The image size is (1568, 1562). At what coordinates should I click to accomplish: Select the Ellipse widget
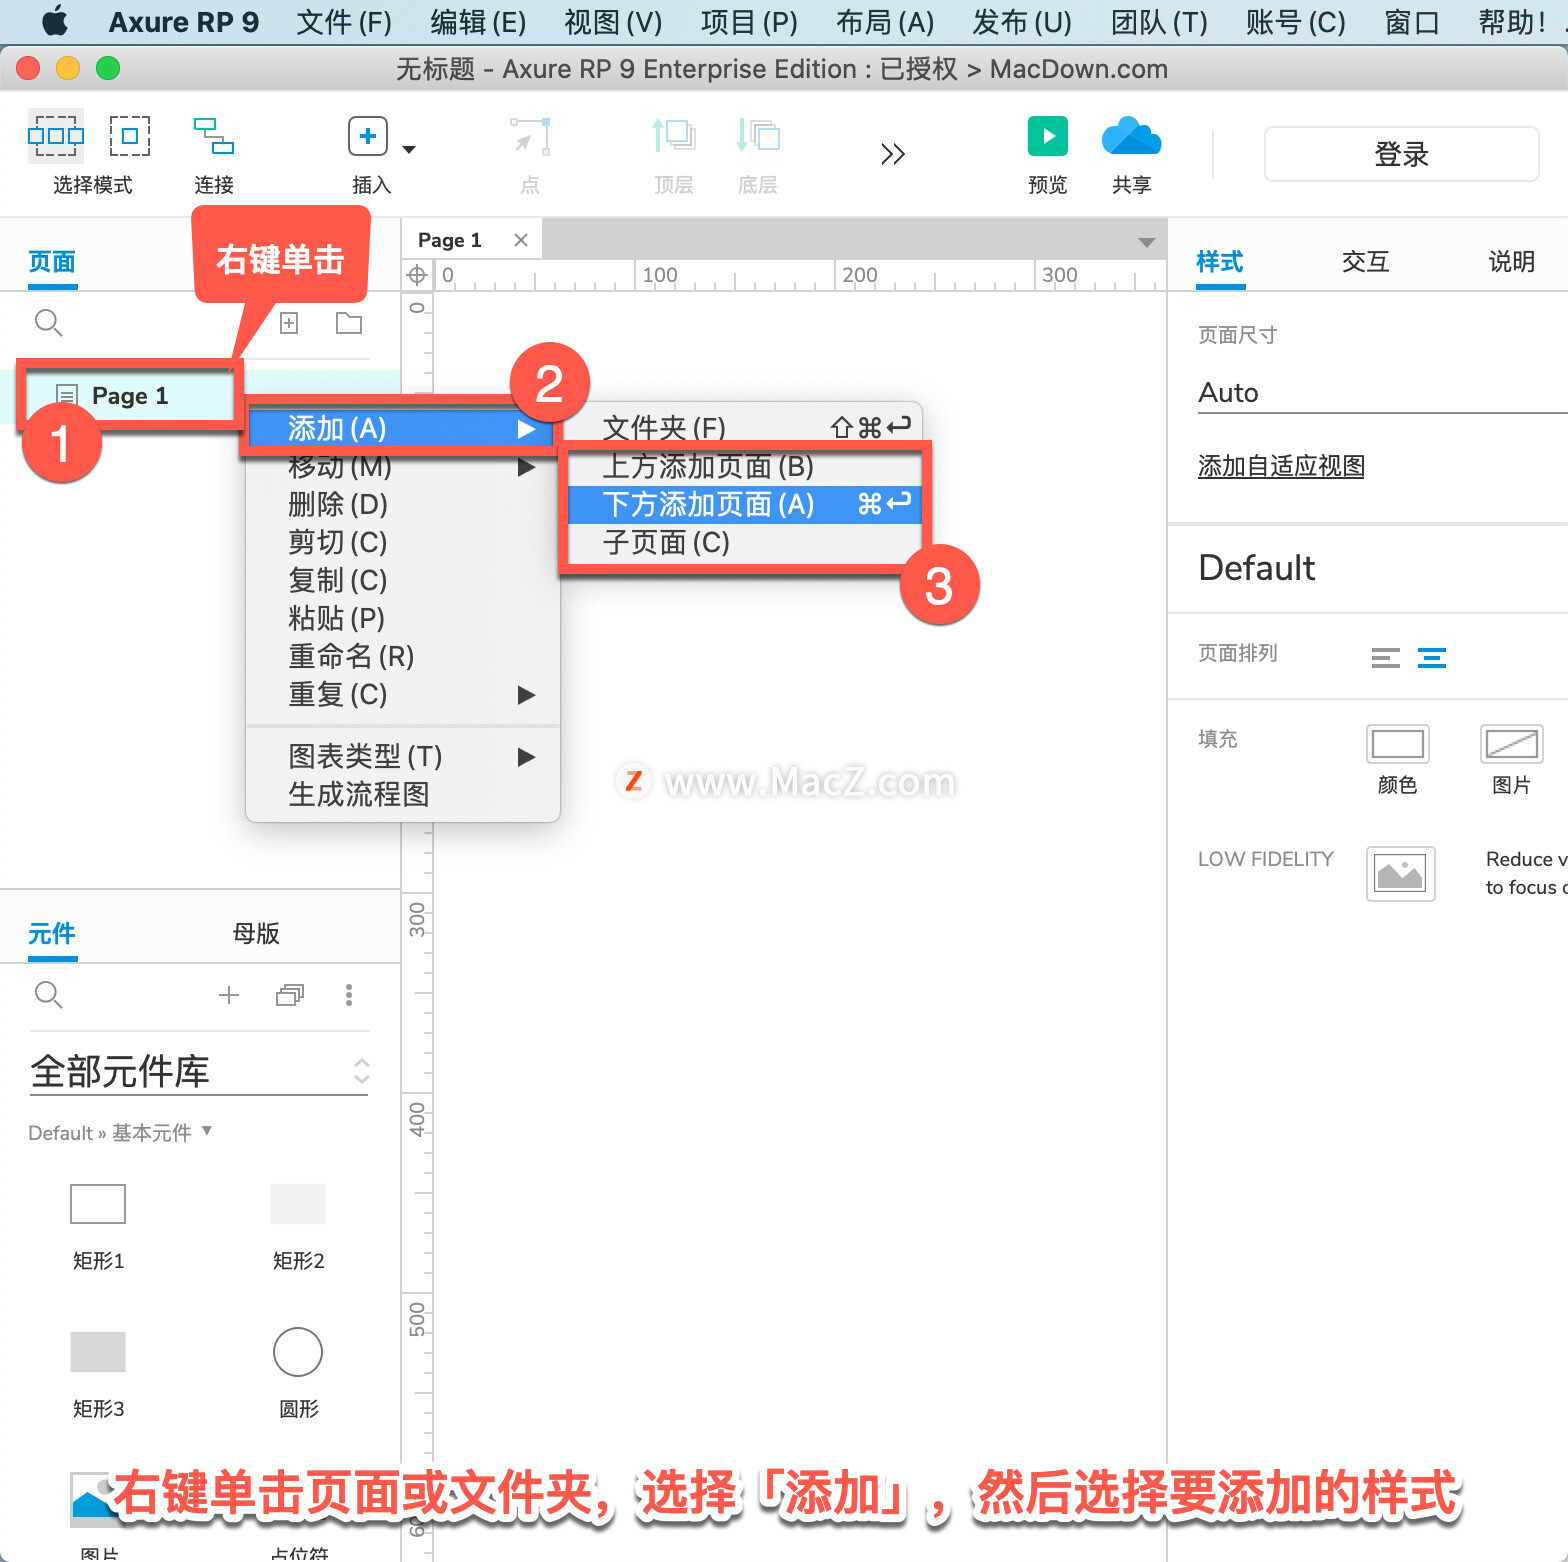point(298,1352)
